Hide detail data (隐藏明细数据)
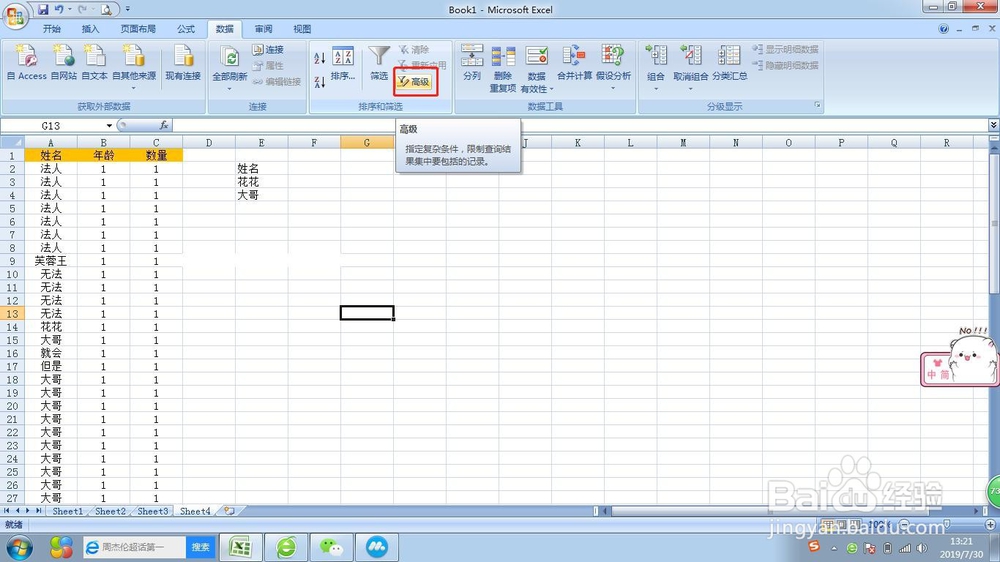Viewport: 1000px width, 562px height. click(x=785, y=65)
